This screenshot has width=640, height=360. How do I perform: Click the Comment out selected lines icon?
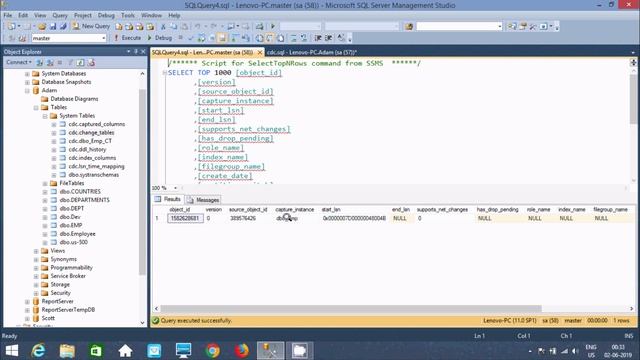pyautogui.click(x=294, y=38)
